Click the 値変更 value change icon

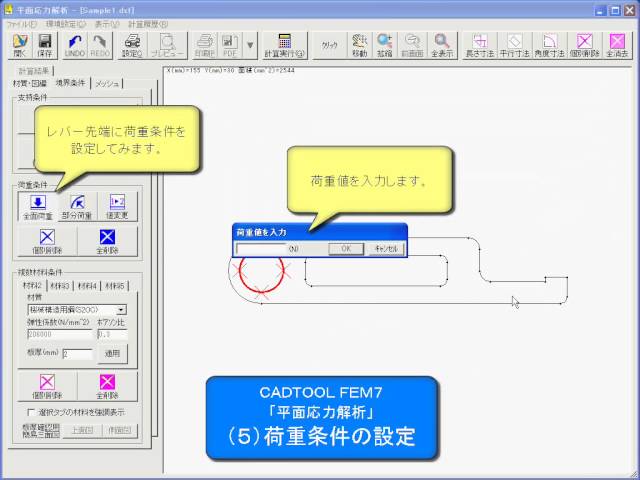[x=117, y=207]
